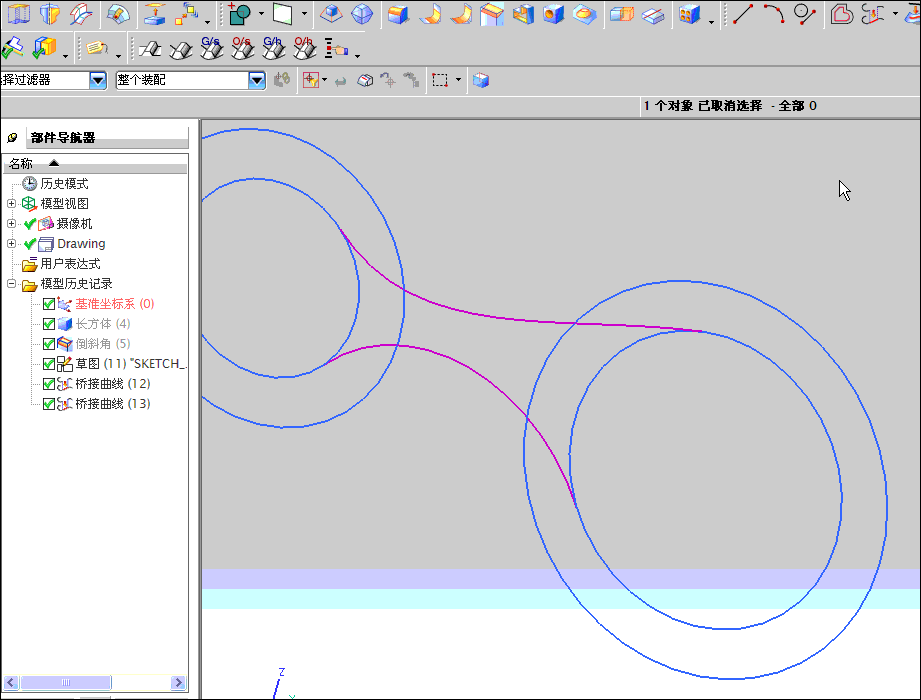
Task: Click the navigator horizontal scrollbar thumb
Action: click(x=65, y=682)
